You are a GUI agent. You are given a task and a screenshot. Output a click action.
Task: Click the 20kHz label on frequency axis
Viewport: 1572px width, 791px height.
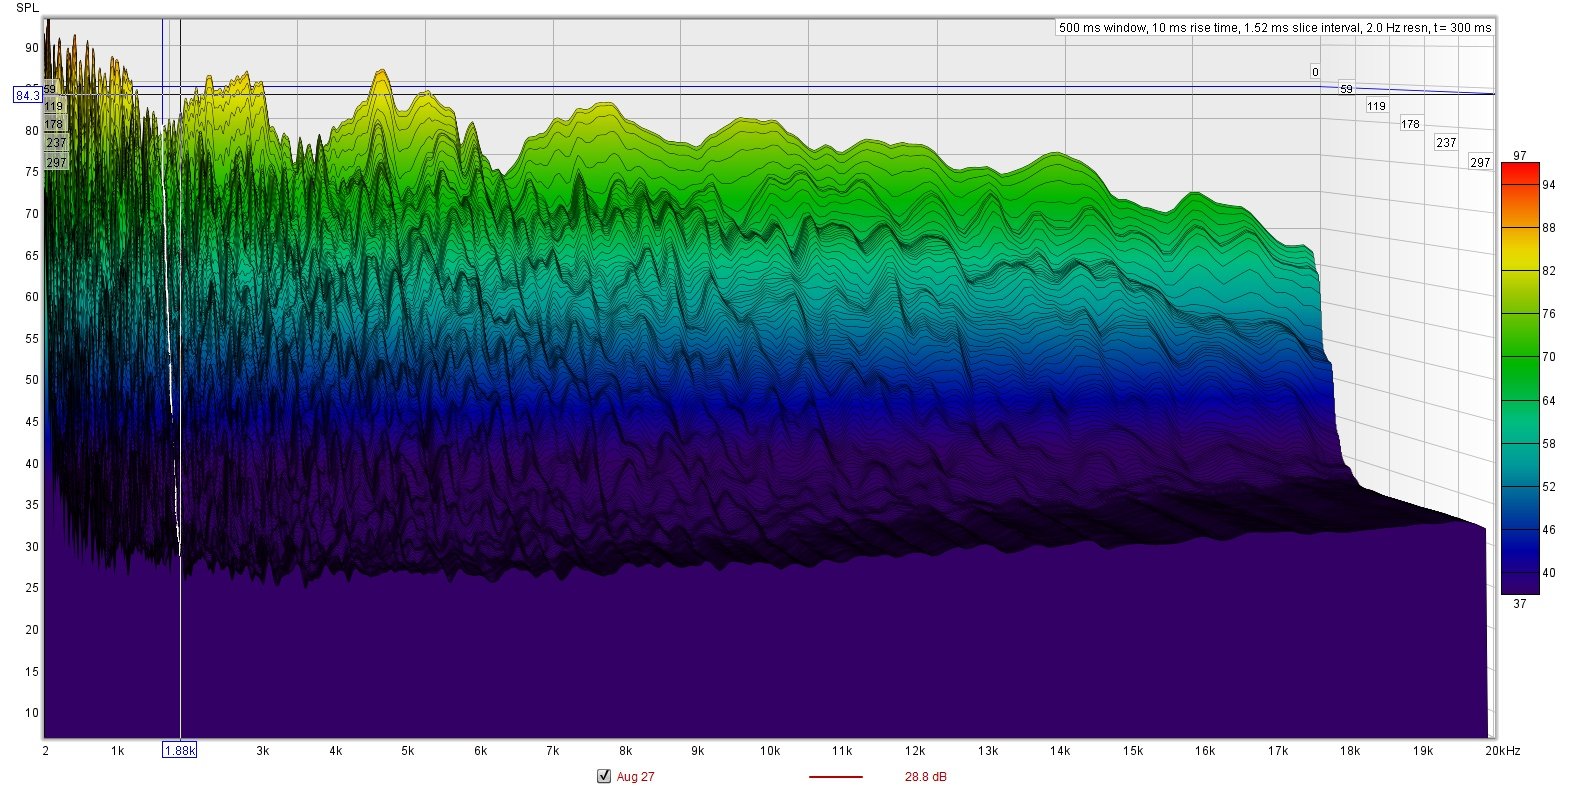(x=1502, y=750)
